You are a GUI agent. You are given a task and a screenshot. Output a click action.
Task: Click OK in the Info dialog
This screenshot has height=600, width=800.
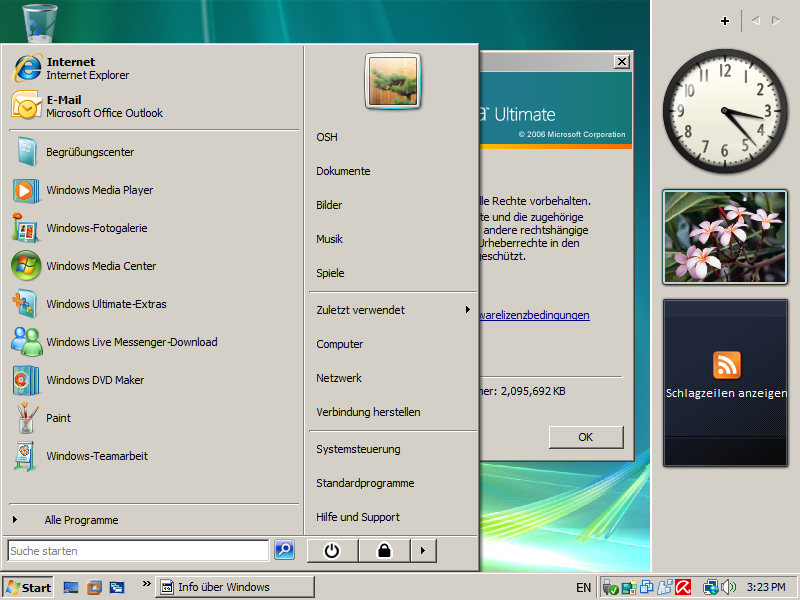pos(585,437)
